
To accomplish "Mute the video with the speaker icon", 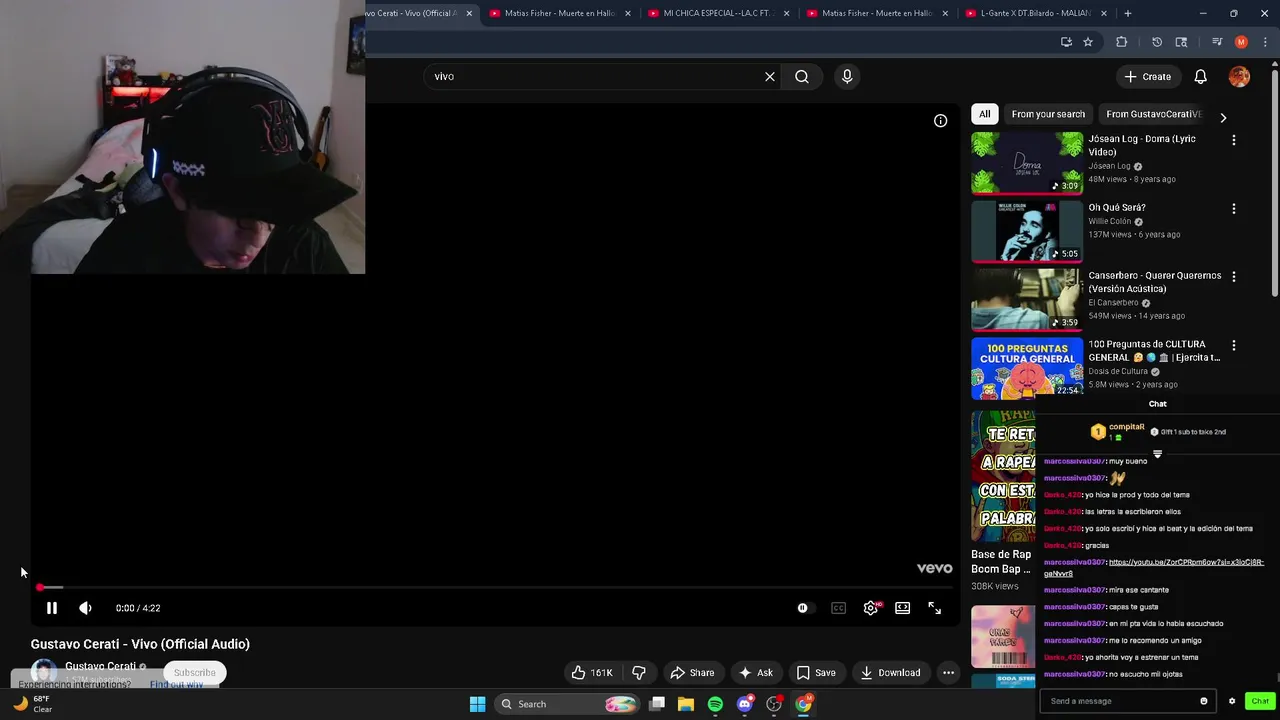I will click(x=85, y=608).
